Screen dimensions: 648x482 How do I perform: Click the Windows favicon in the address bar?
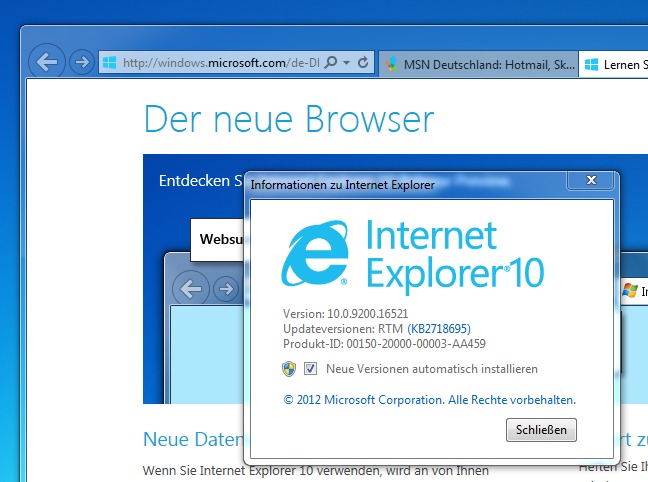pyautogui.click(x=109, y=63)
